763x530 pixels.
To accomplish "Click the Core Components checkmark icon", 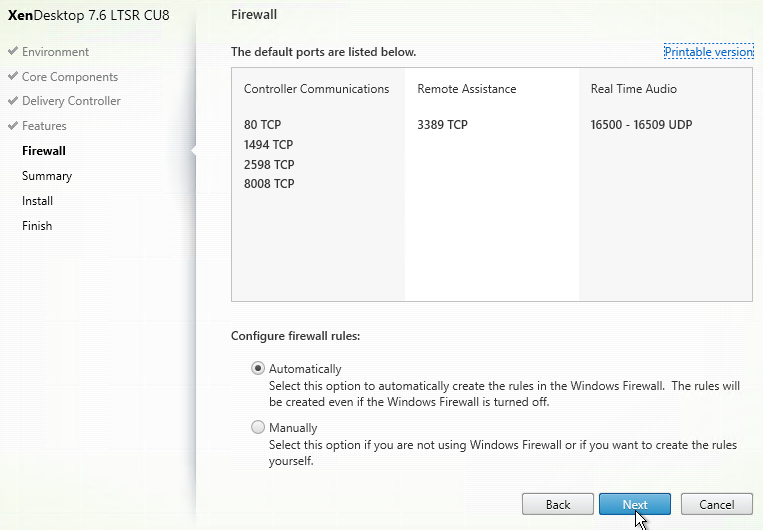I will point(13,76).
